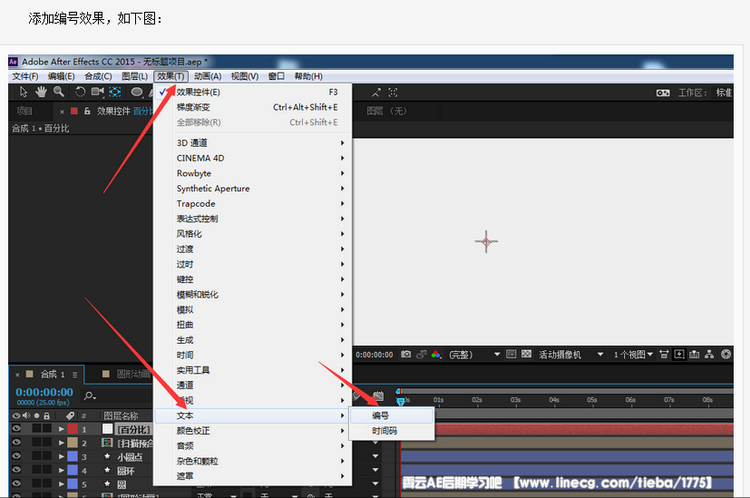The height and width of the screenshot is (498, 750).
Task: Hide layer 1 百分比 with eye icon
Action: coord(17,429)
